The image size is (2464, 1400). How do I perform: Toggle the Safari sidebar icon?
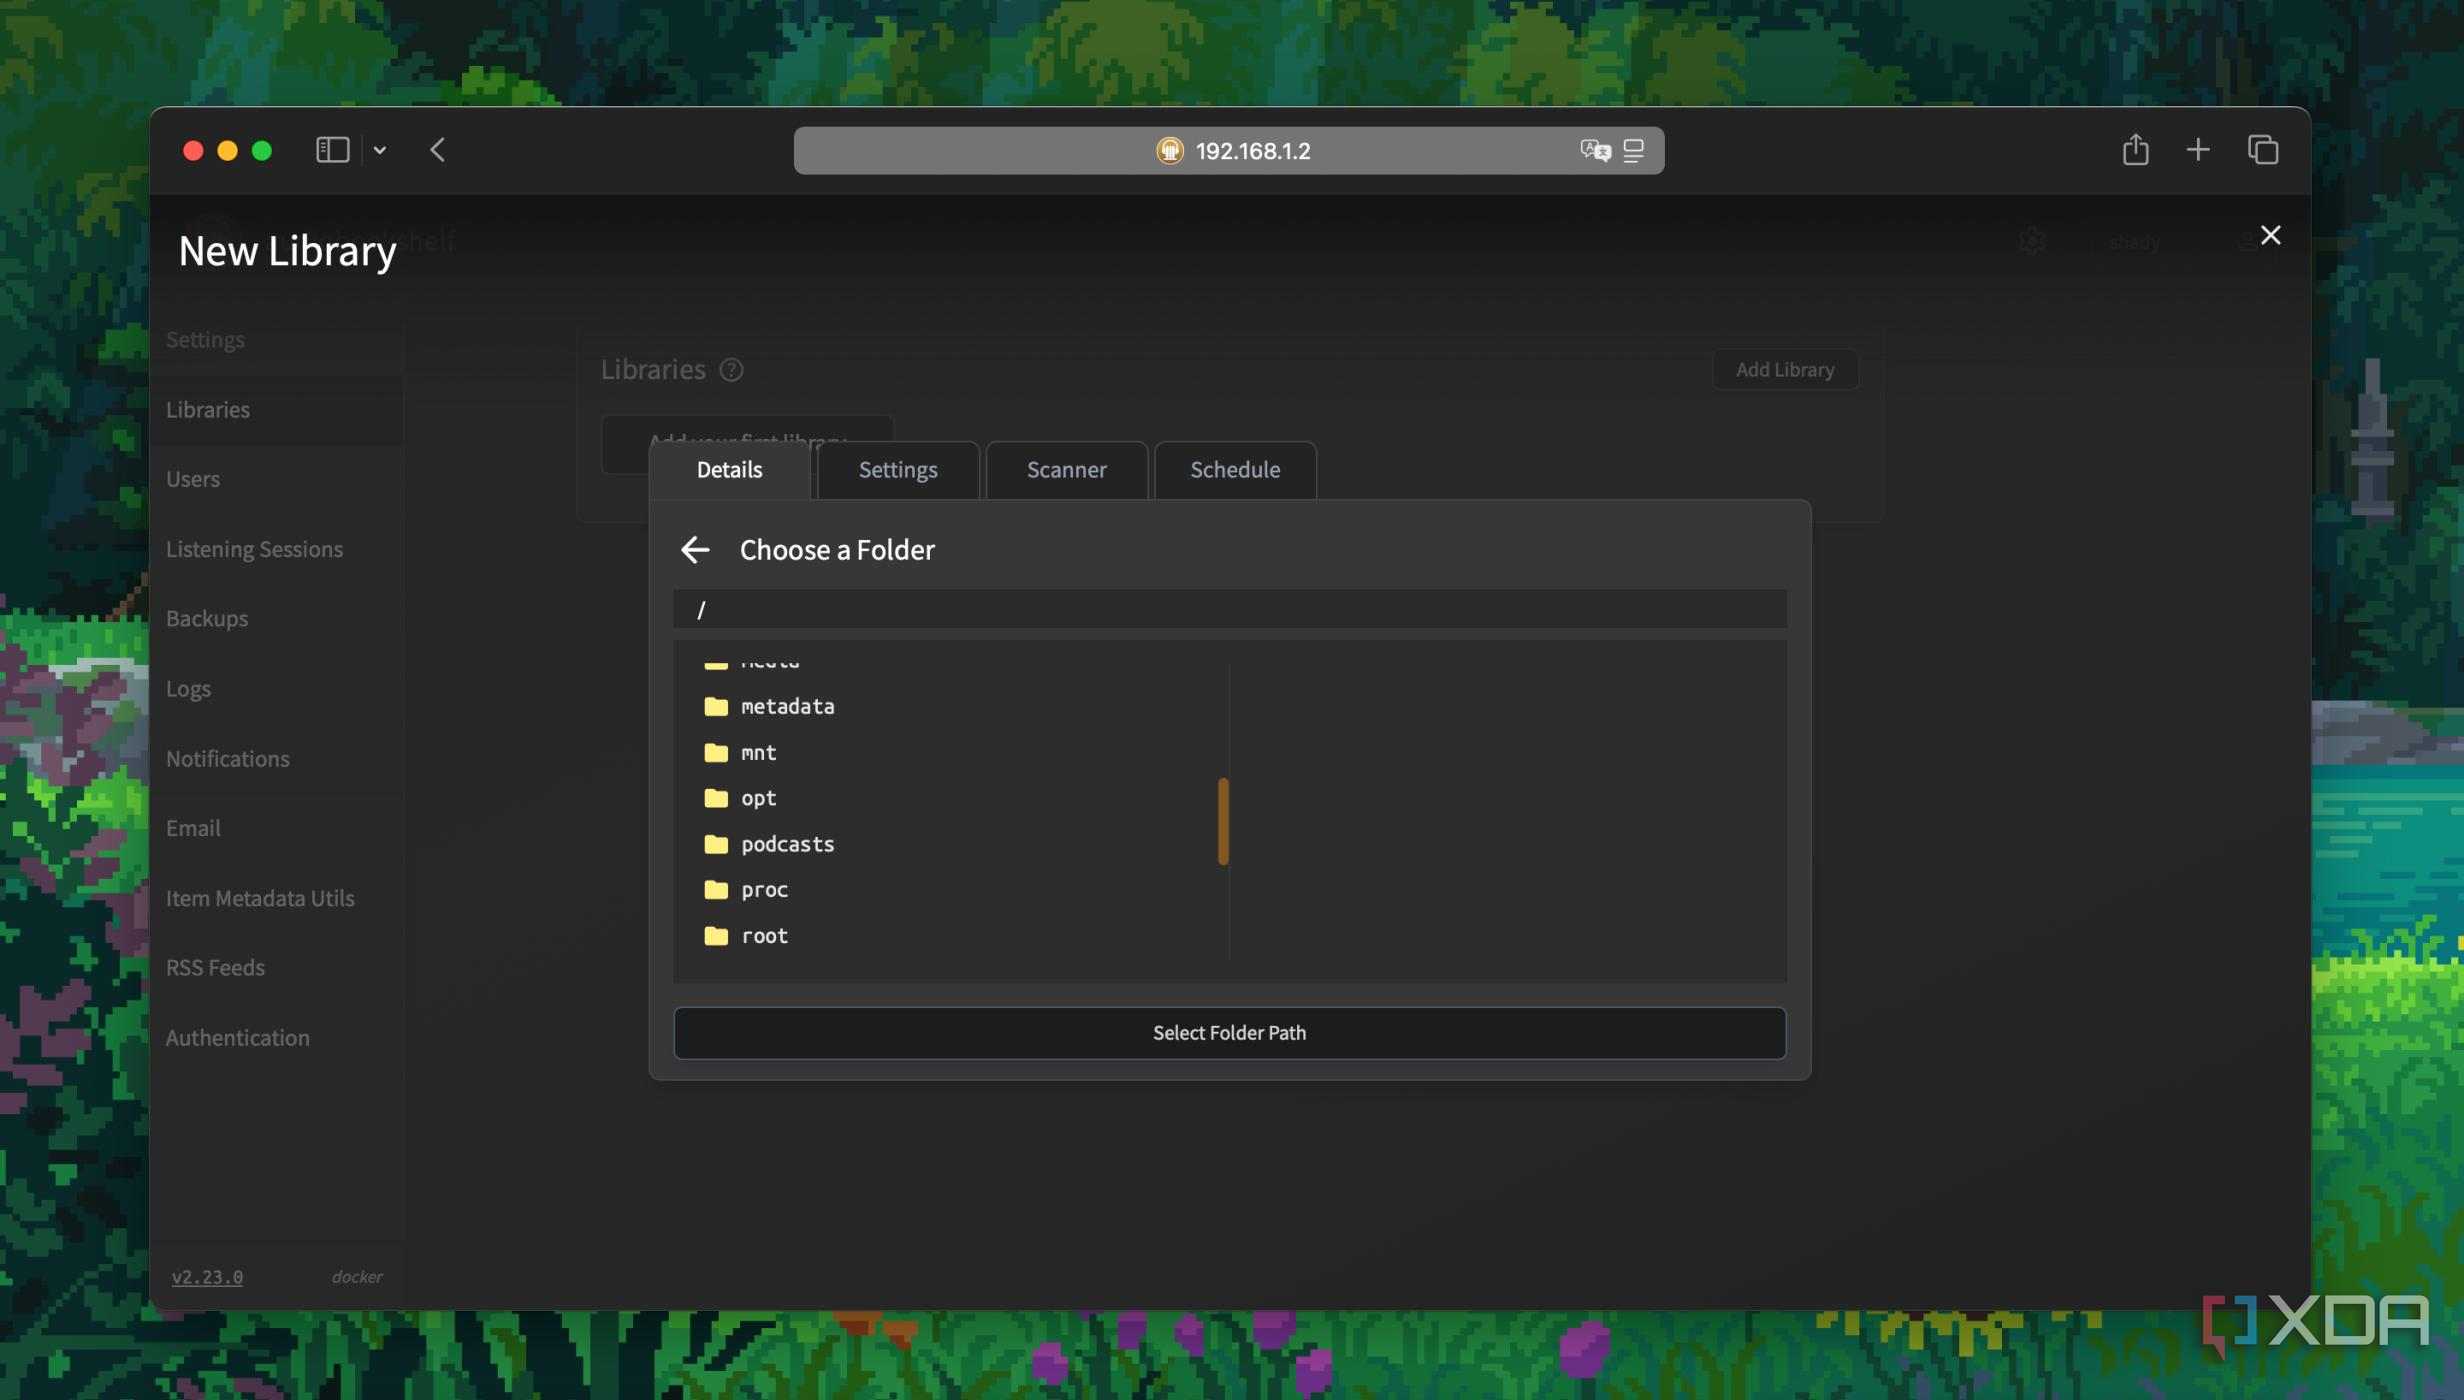tap(332, 150)
